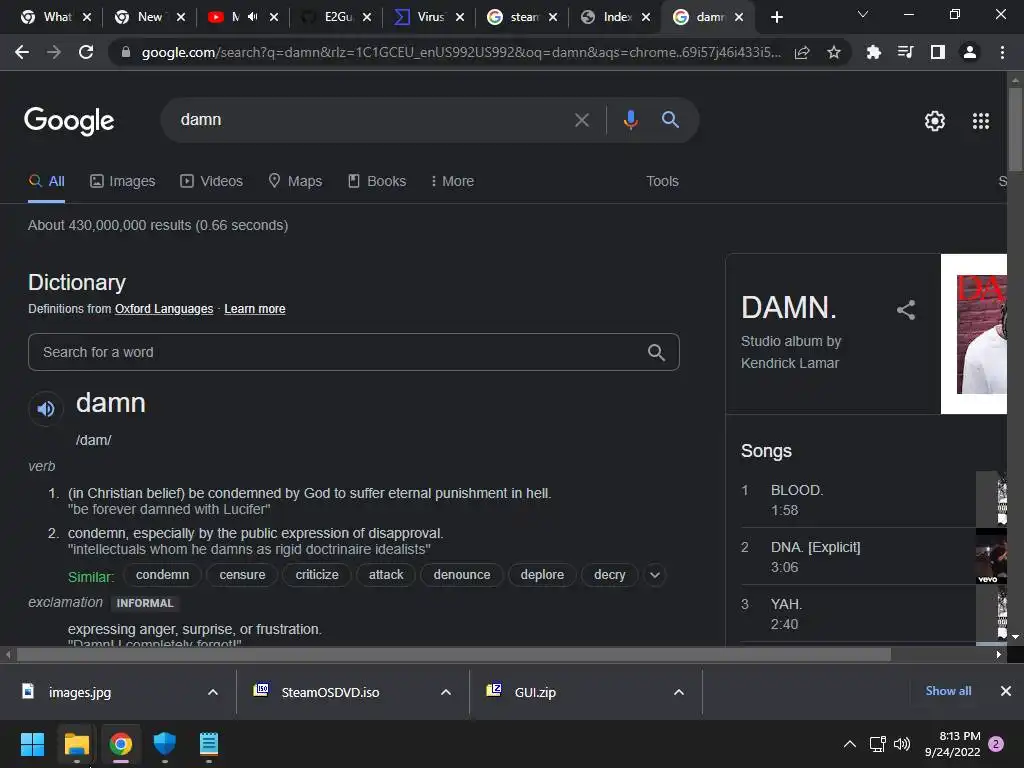Open a new browser tab
This screenshot has width=1024, height=768.
click(776, 17)
